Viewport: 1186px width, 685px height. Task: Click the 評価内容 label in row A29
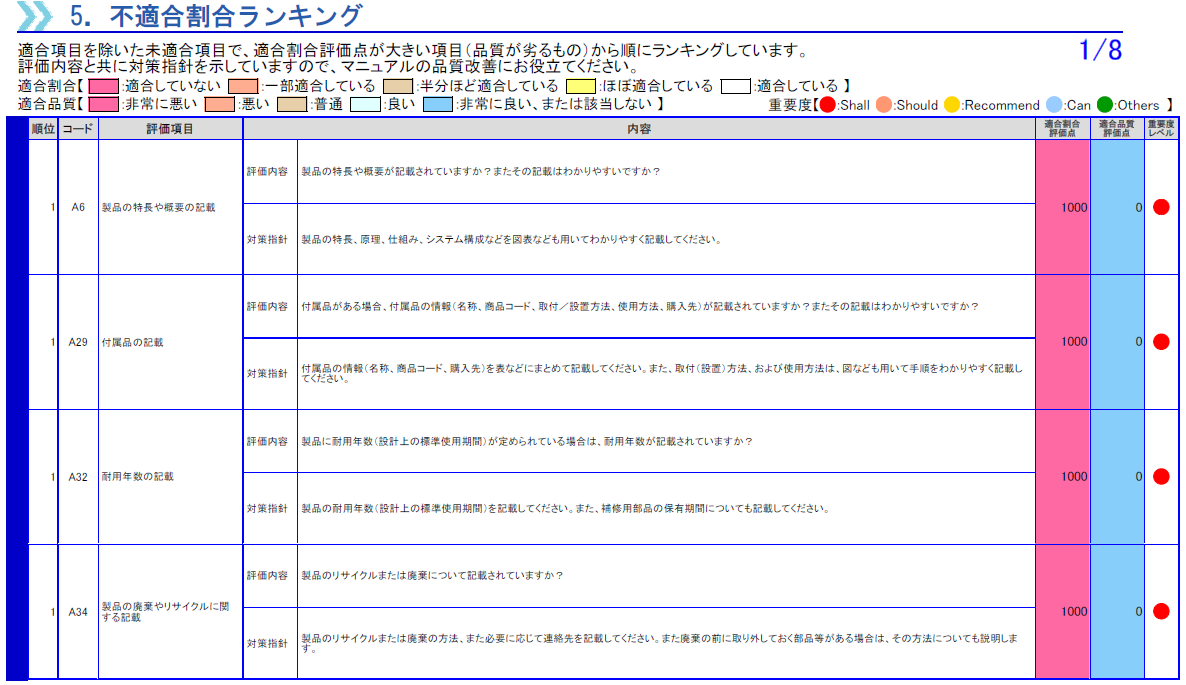click(x=267, y=306)
